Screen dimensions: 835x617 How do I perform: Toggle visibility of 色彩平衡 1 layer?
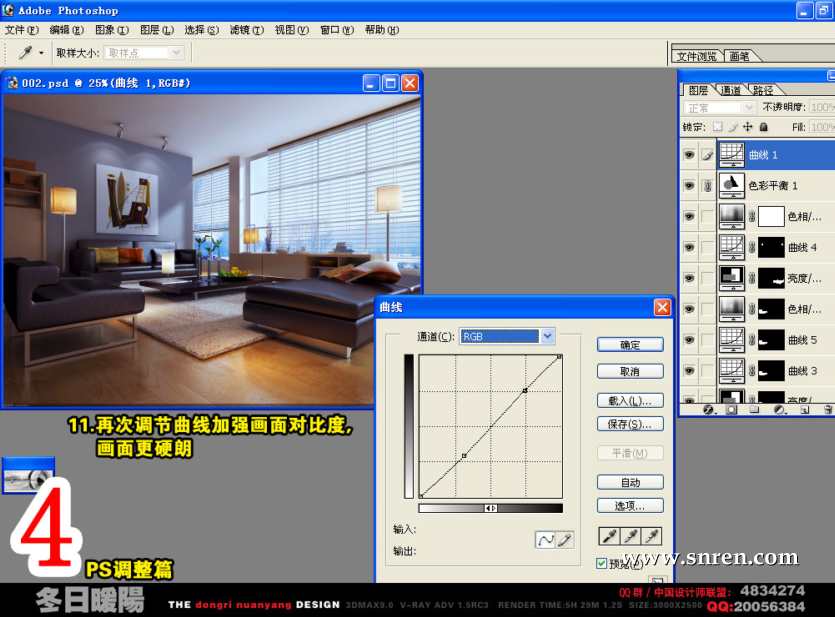688,185
